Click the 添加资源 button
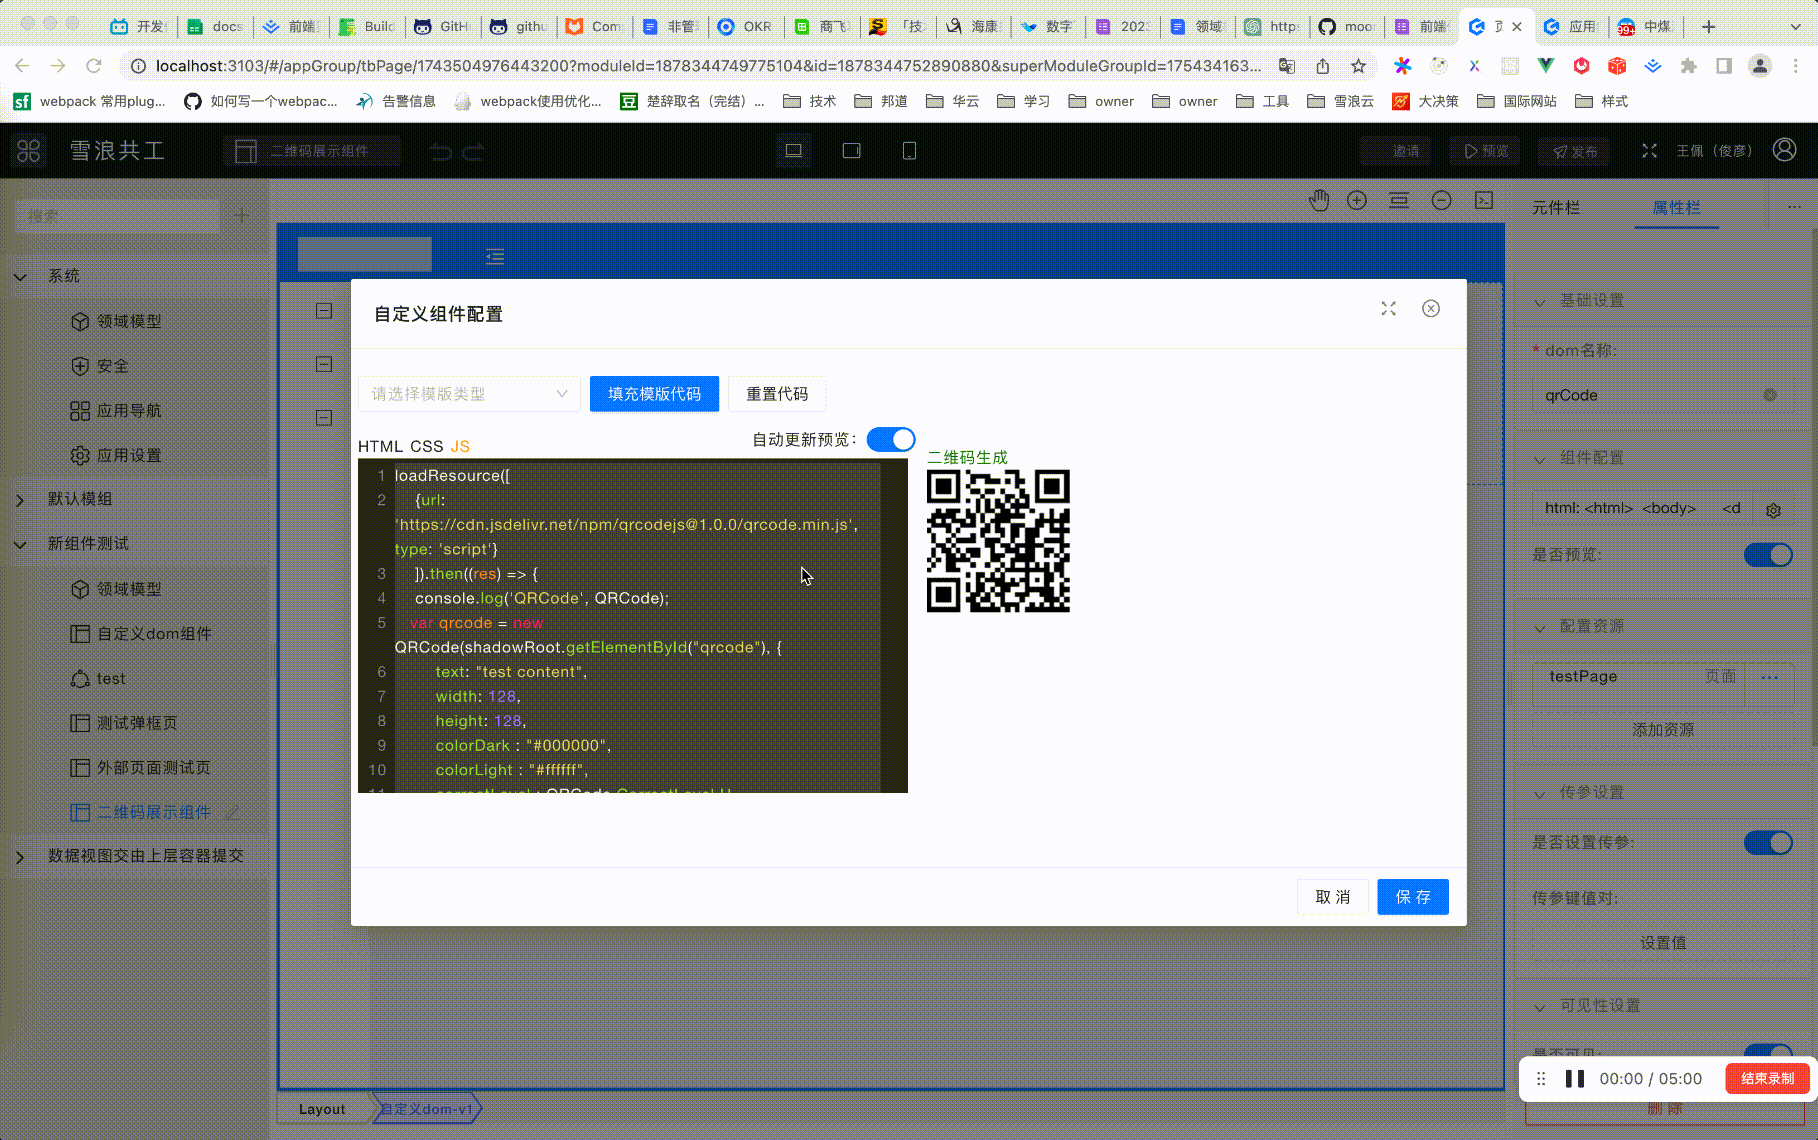 coord(1663,730)
